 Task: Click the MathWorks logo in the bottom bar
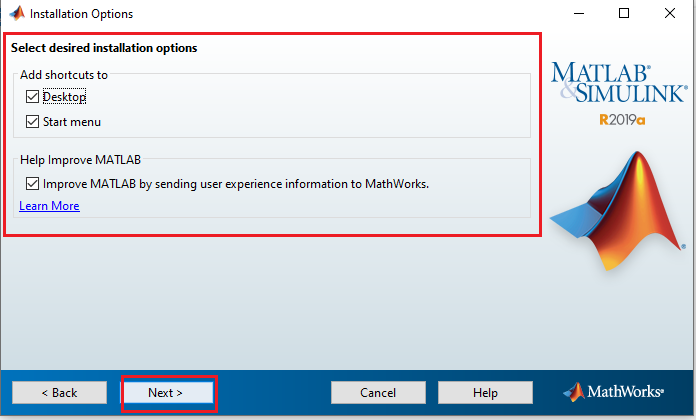tap(622, 392)
